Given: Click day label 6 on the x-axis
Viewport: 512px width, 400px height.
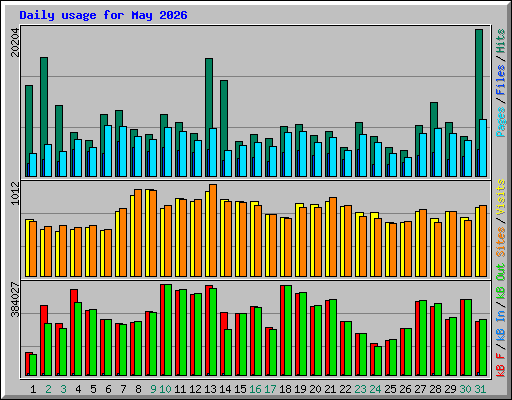Looking at the screenshot, I should point(108,389).
